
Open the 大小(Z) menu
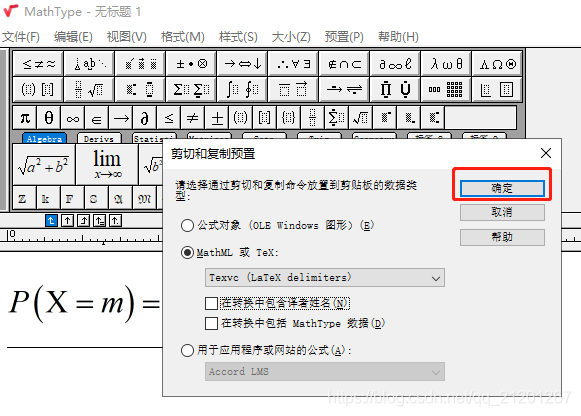point(291,37)
